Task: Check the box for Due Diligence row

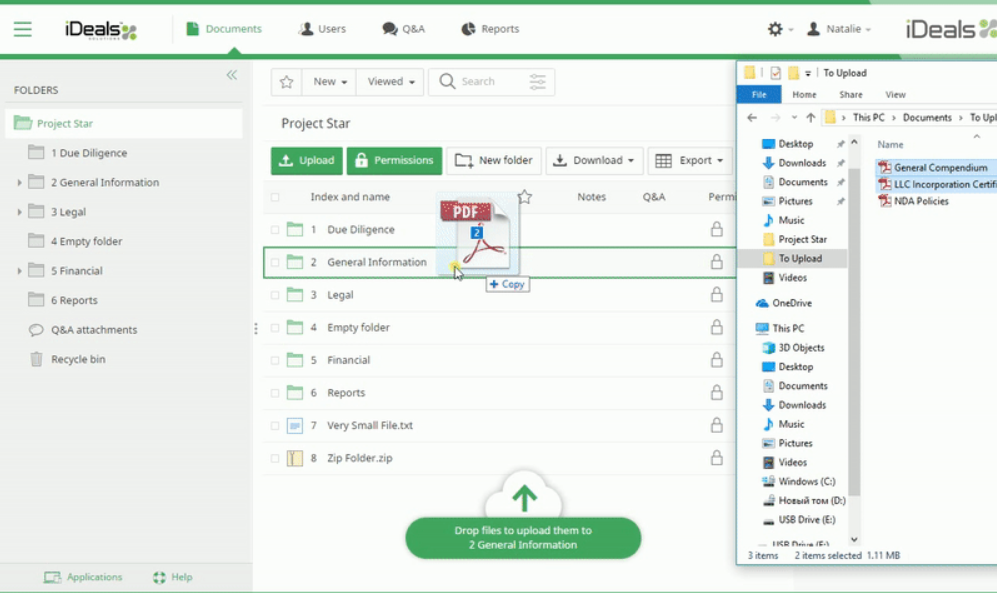Action: [275, 230]
